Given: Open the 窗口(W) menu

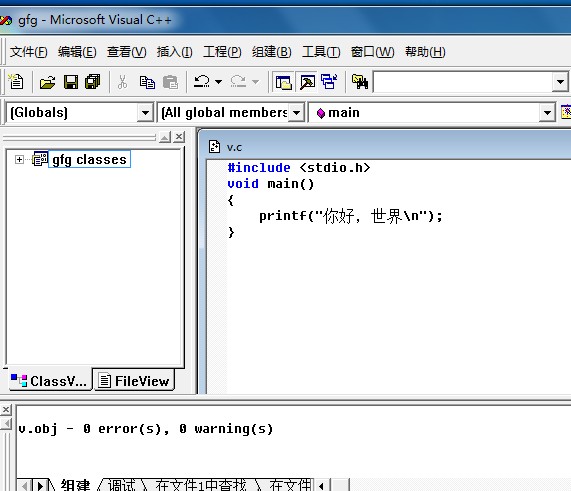Looking at the screenshot, I should point(372,52).
